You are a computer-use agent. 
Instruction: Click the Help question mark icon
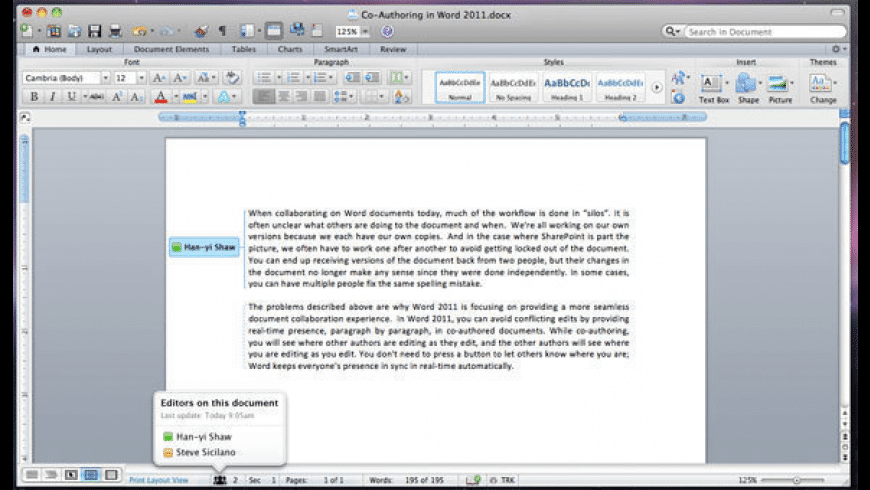pos(387,31)
